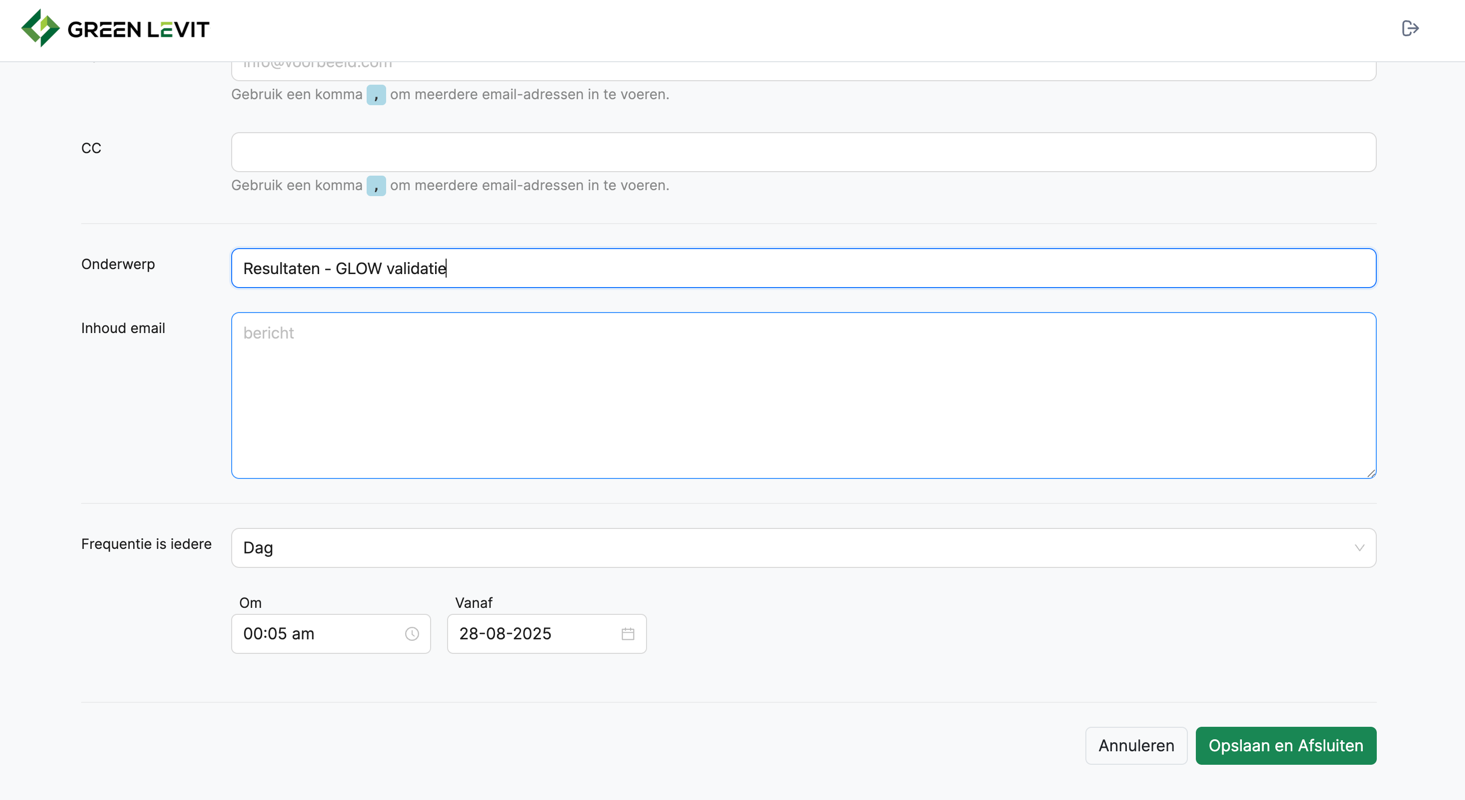This screenshot has height=800, width=1465.
Task: Click the comma key badge below the email field
Action: (376, 95)
